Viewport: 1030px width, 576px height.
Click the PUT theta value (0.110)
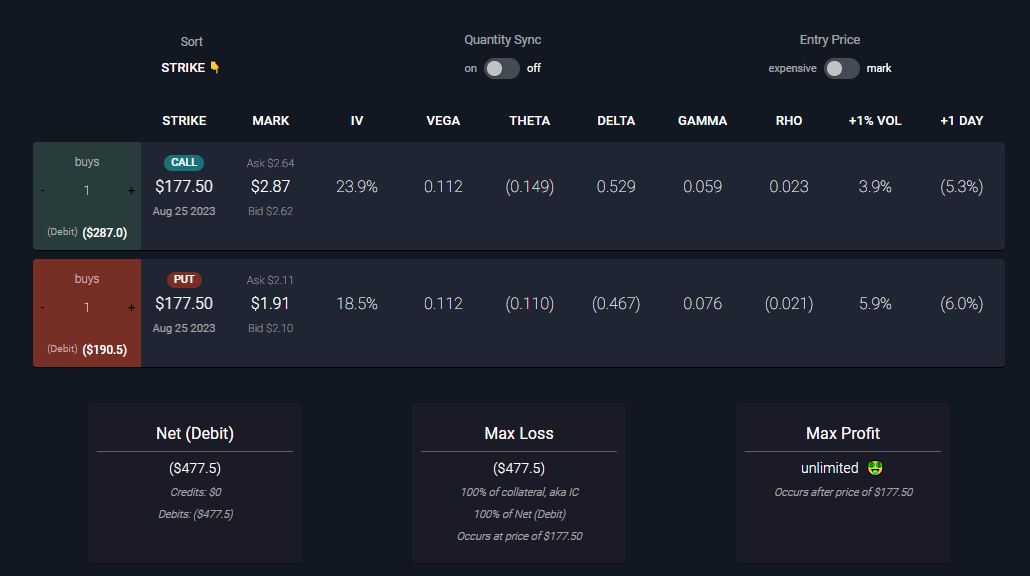(x=529, y=303)
